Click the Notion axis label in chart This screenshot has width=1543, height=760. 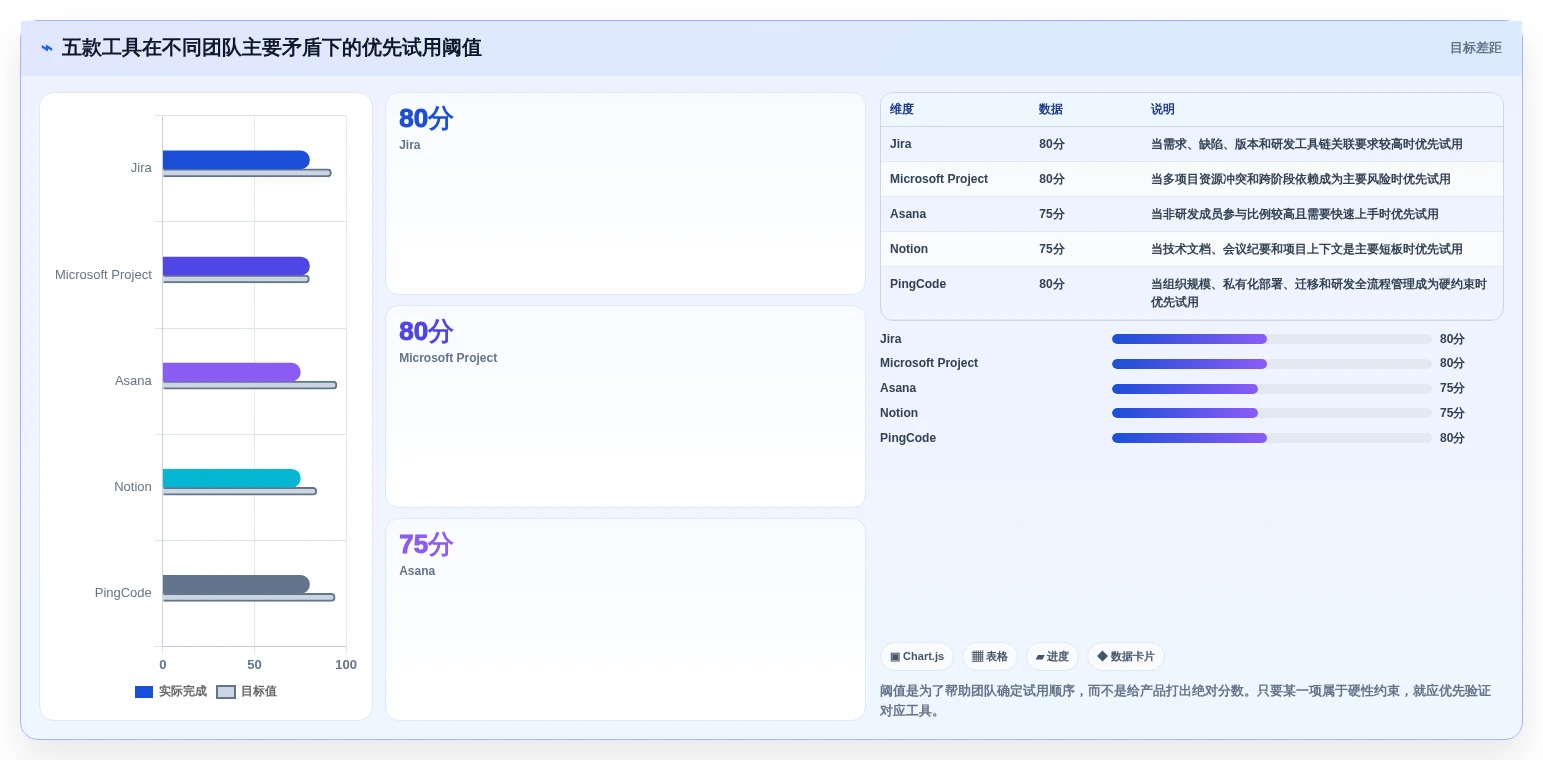[x=133, y=487]
